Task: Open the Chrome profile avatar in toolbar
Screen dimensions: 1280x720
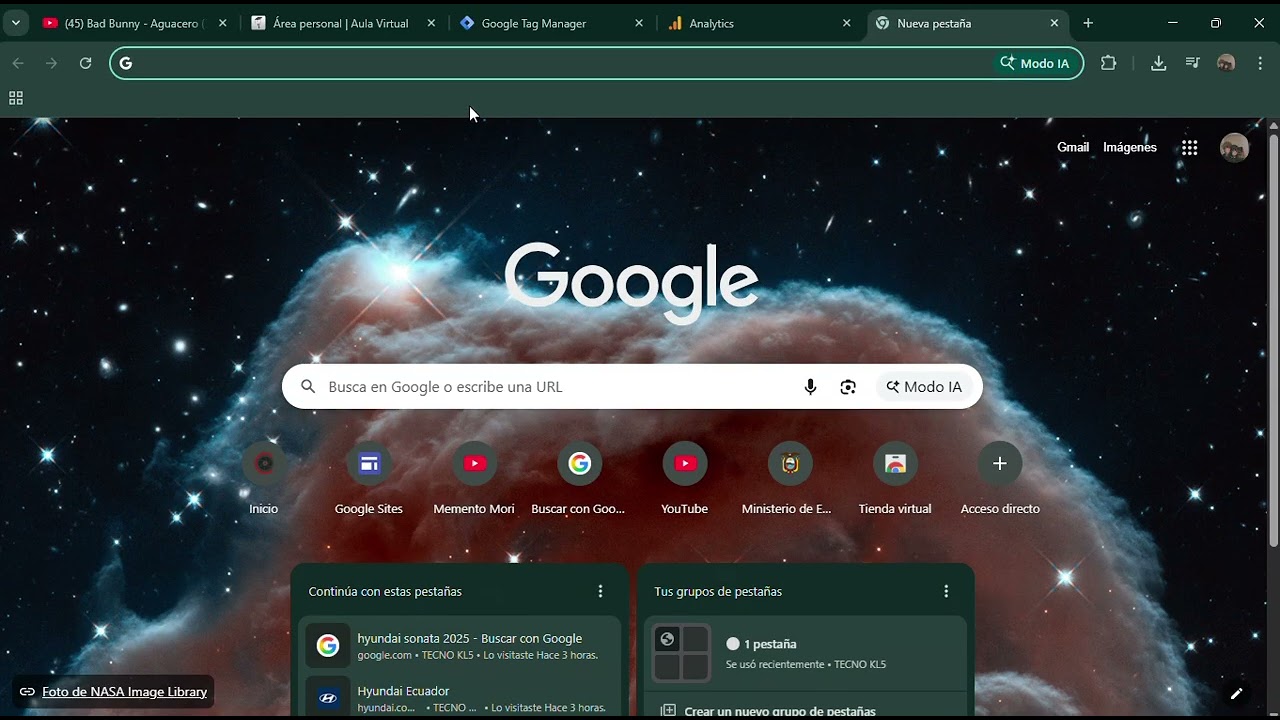Action: pos(1226,63)
